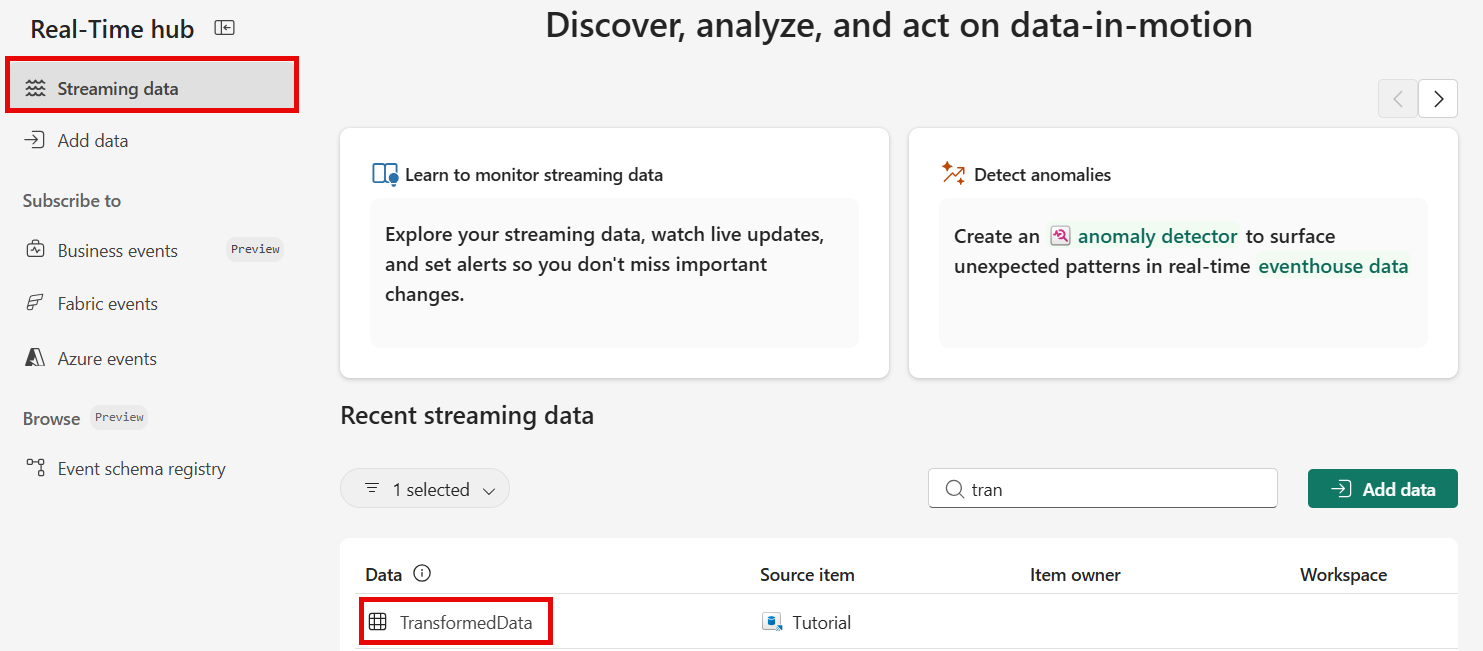Image resolution: width=1483 pixels, height=651 pixels.
Task: Click the Recent streaming data heading
Action: pos(467,415)
